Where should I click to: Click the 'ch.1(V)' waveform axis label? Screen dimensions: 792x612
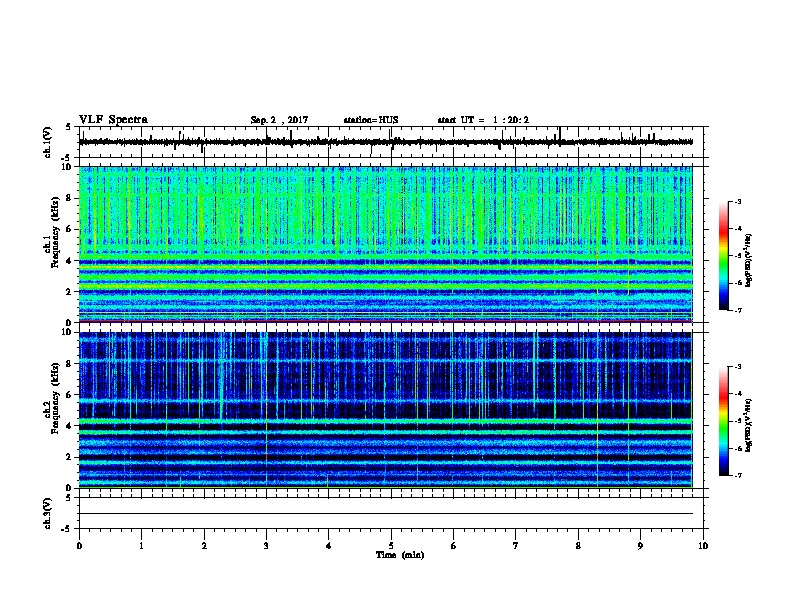[48, 142]
